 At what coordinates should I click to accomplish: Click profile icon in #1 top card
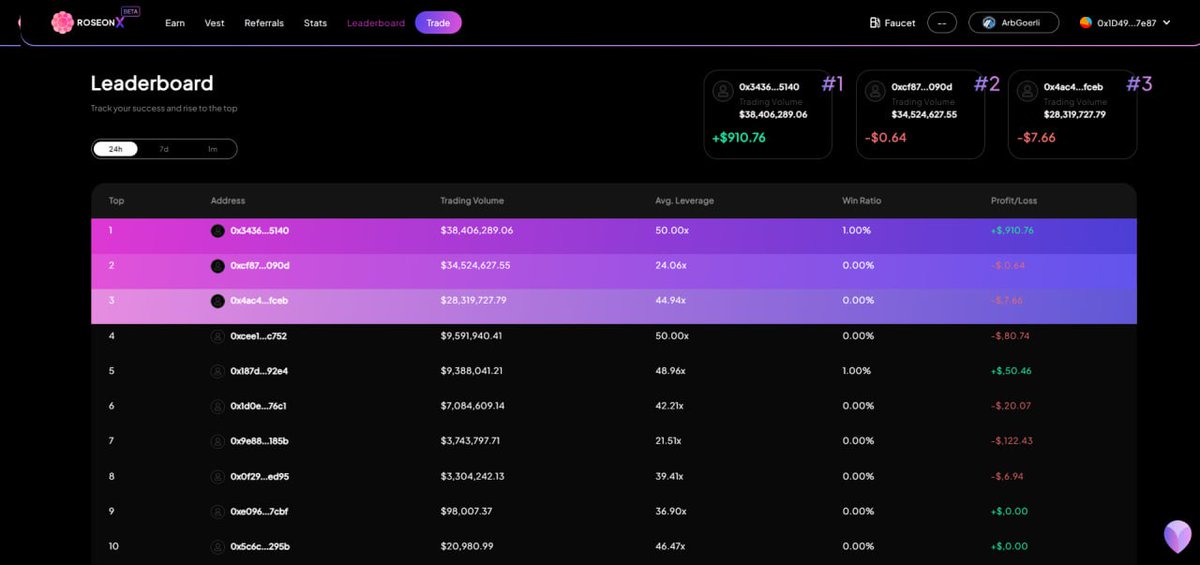point(722,91)
